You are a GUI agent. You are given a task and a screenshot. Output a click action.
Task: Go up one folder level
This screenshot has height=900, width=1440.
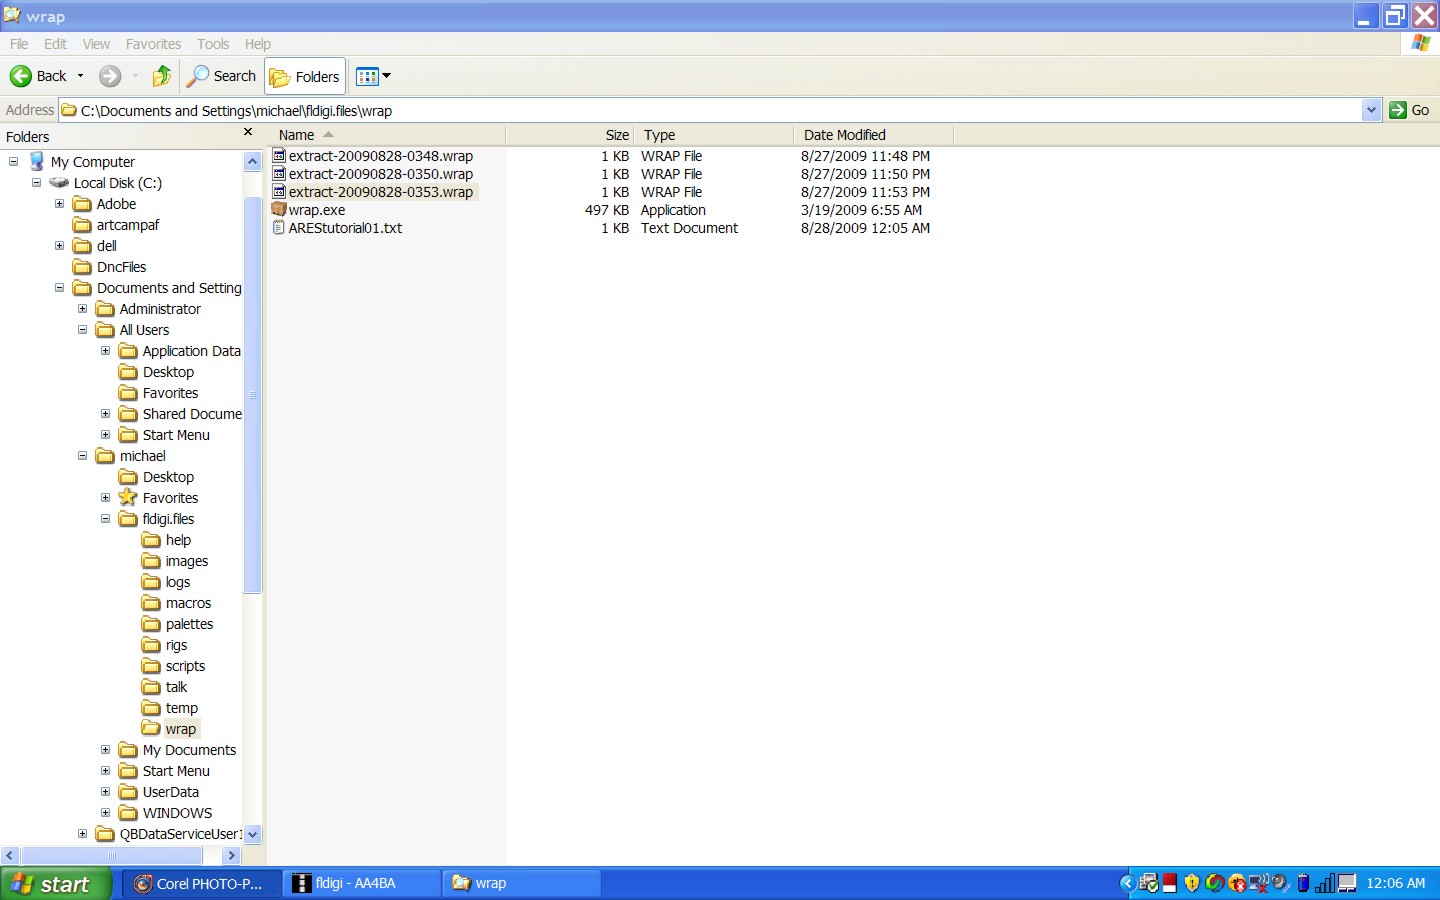point(162,76)
